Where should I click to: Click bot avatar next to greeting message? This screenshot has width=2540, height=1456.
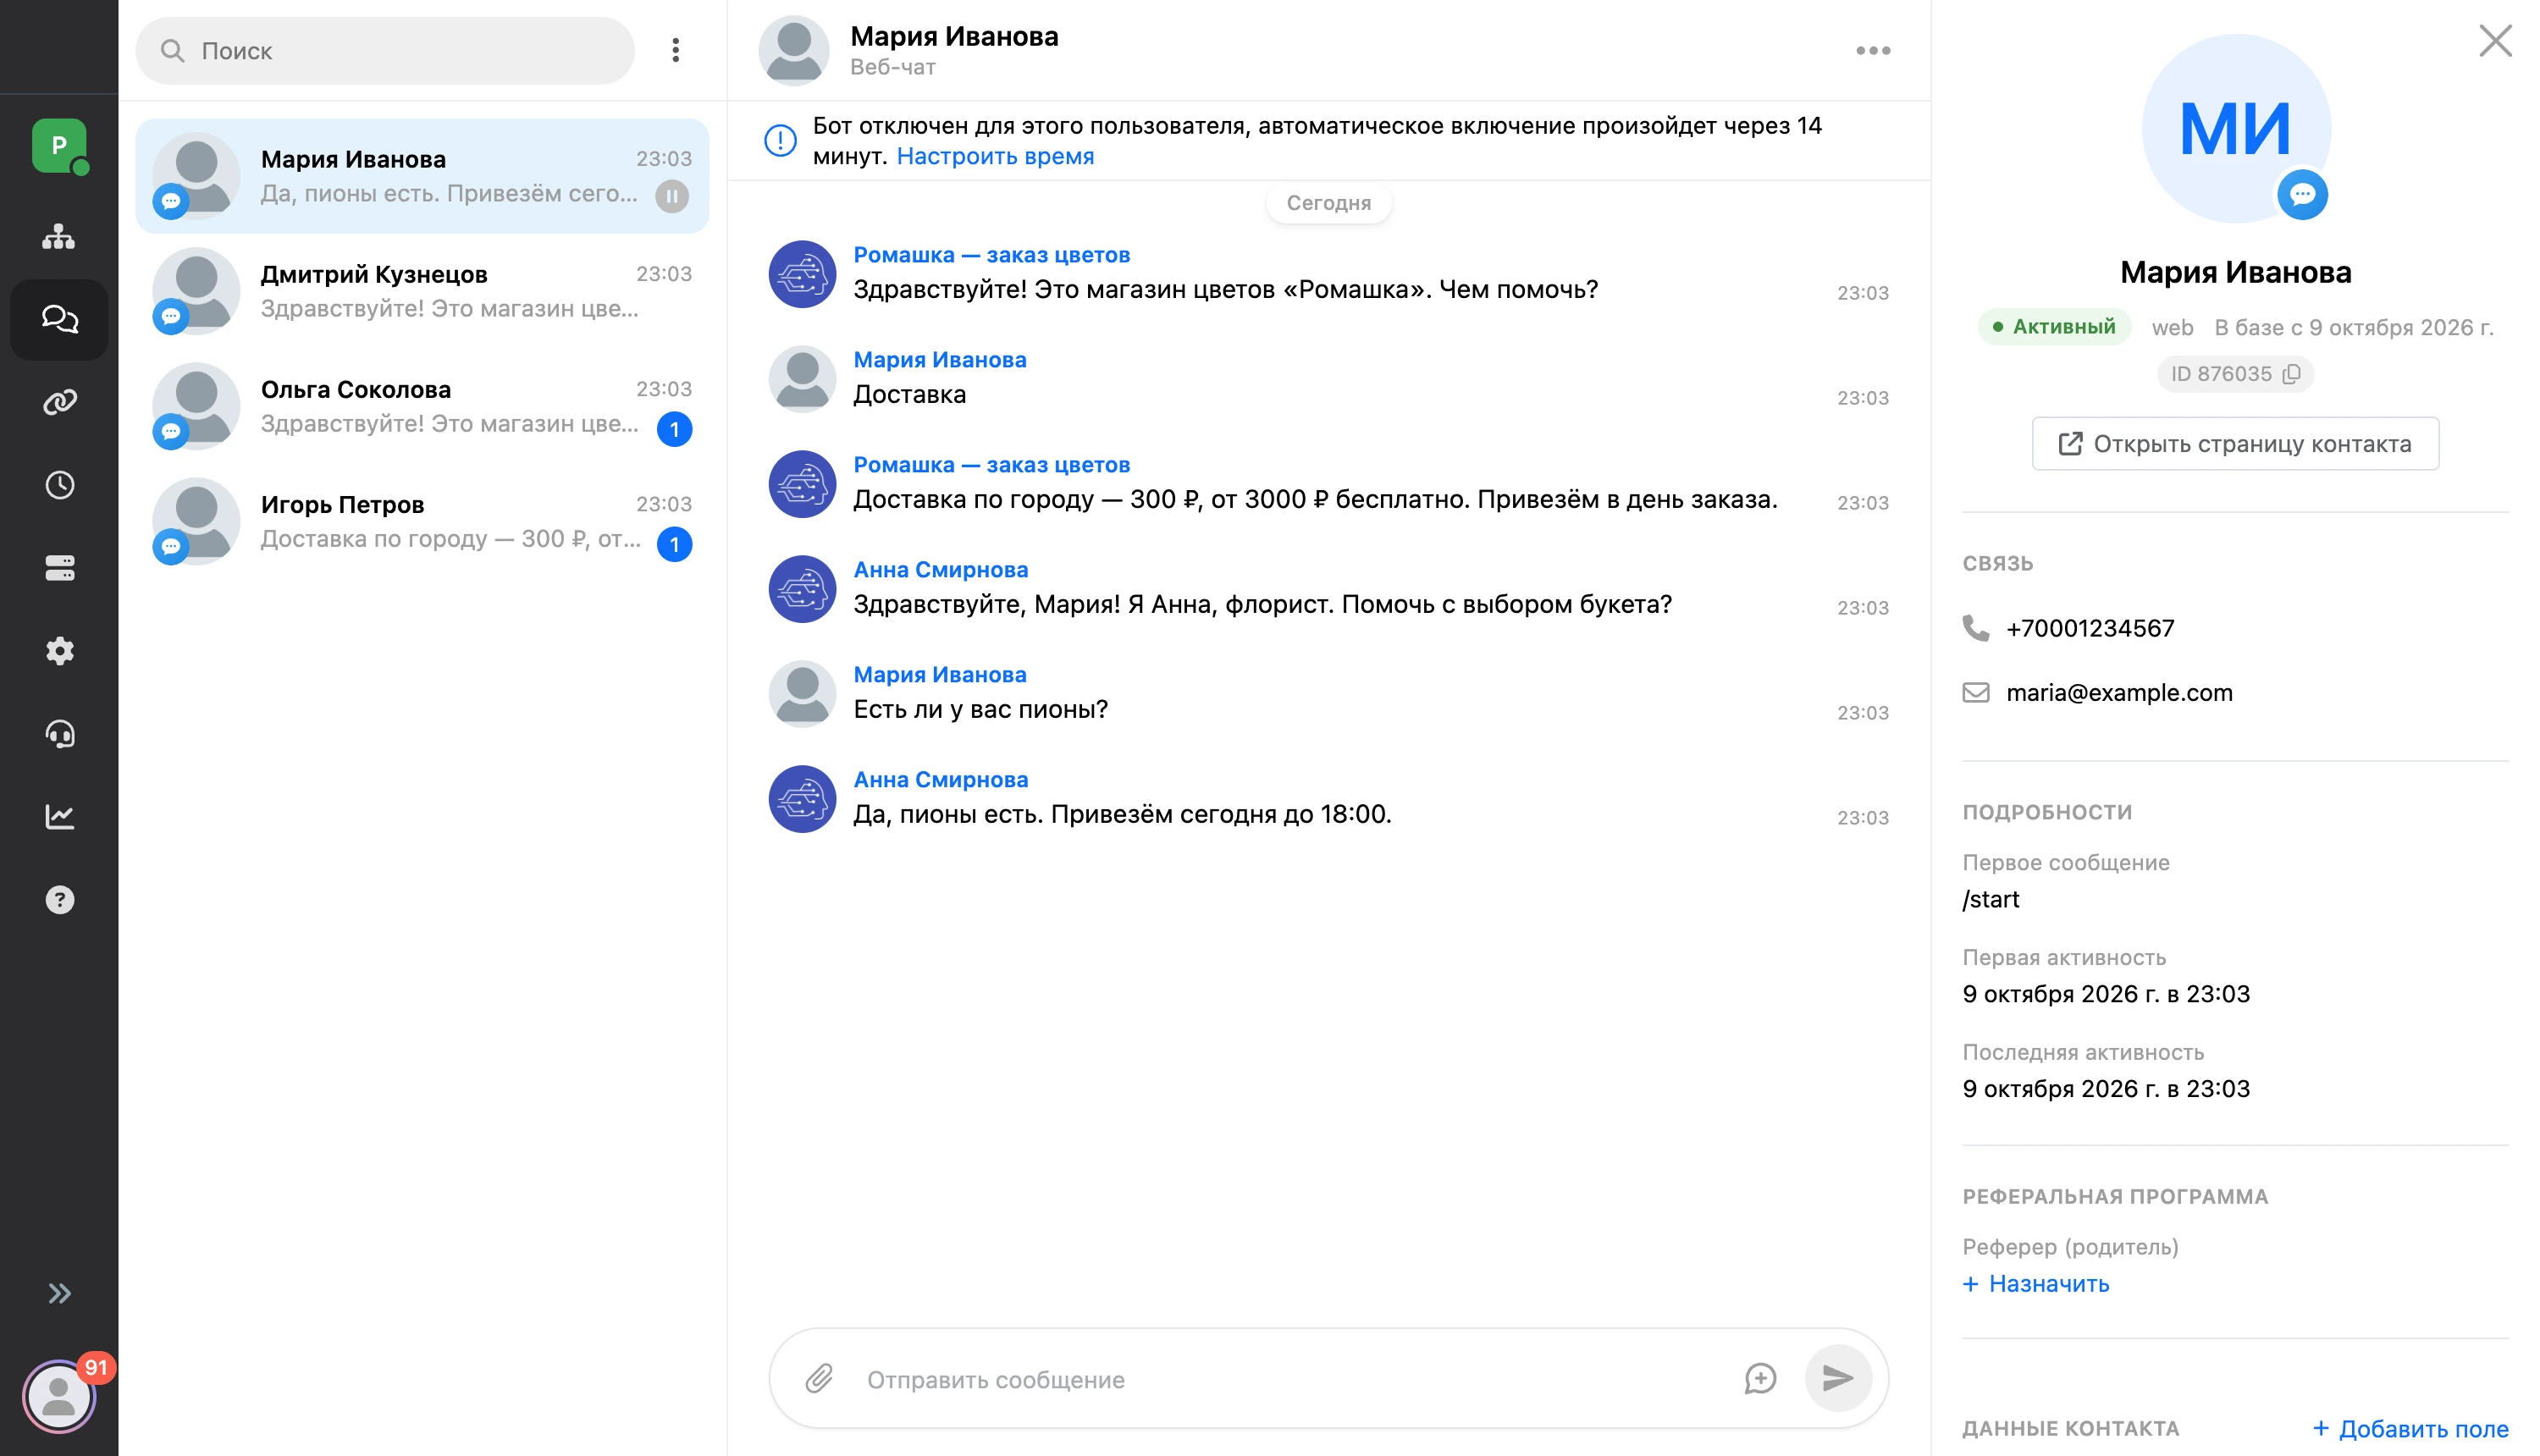pyautogui.click(x=802, y=274)
